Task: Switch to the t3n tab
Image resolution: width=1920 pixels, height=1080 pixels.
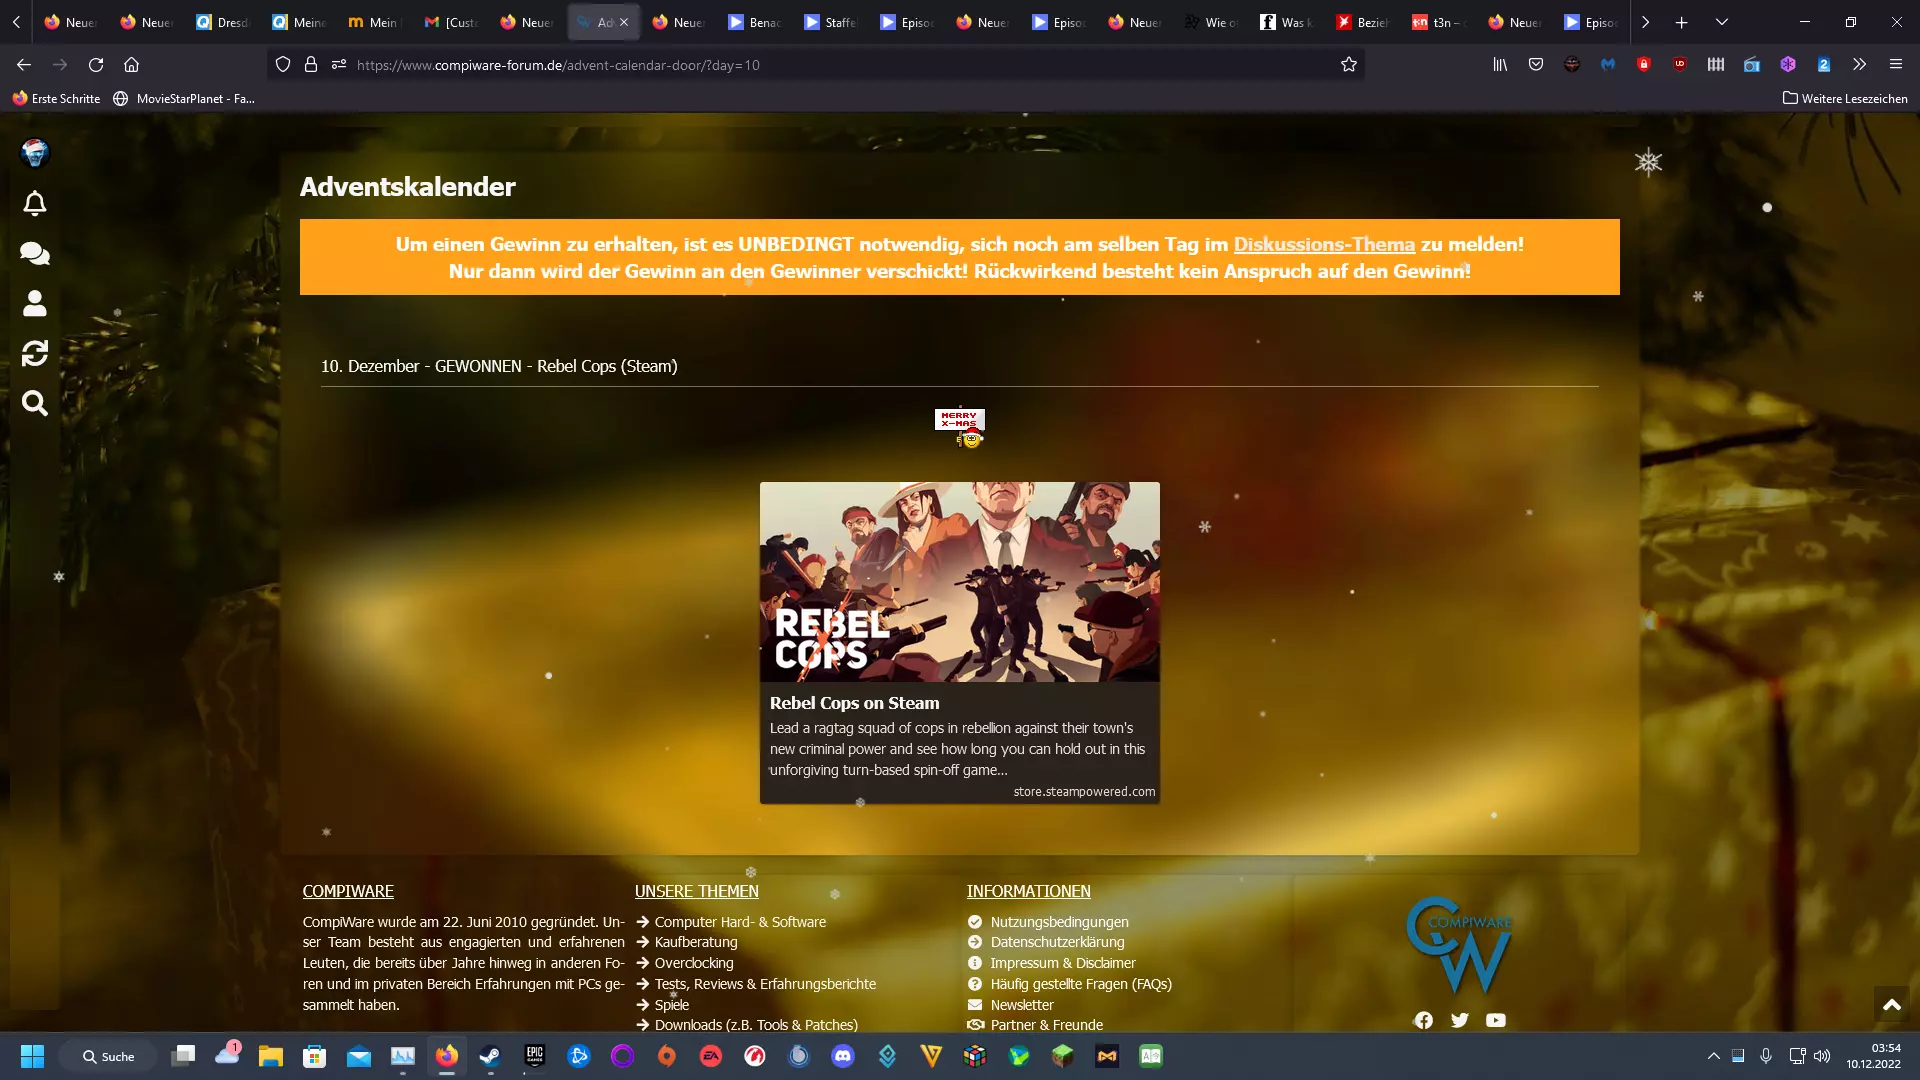Action: click(1440, 22)
